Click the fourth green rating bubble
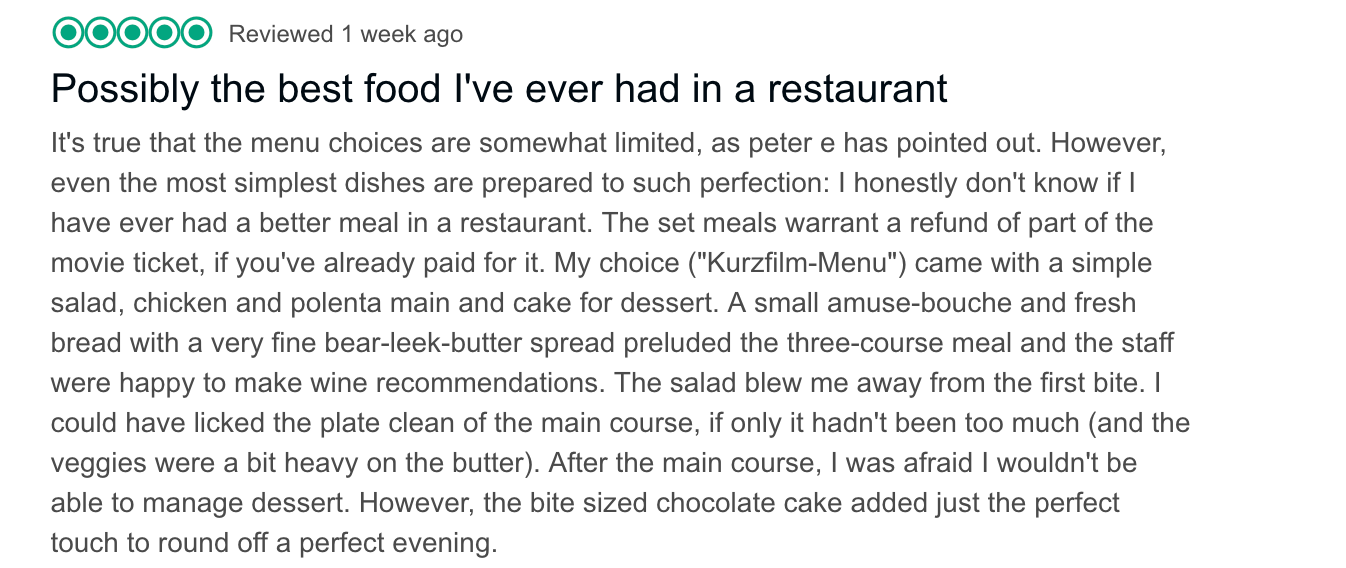1346x568 pixels. 164,33
